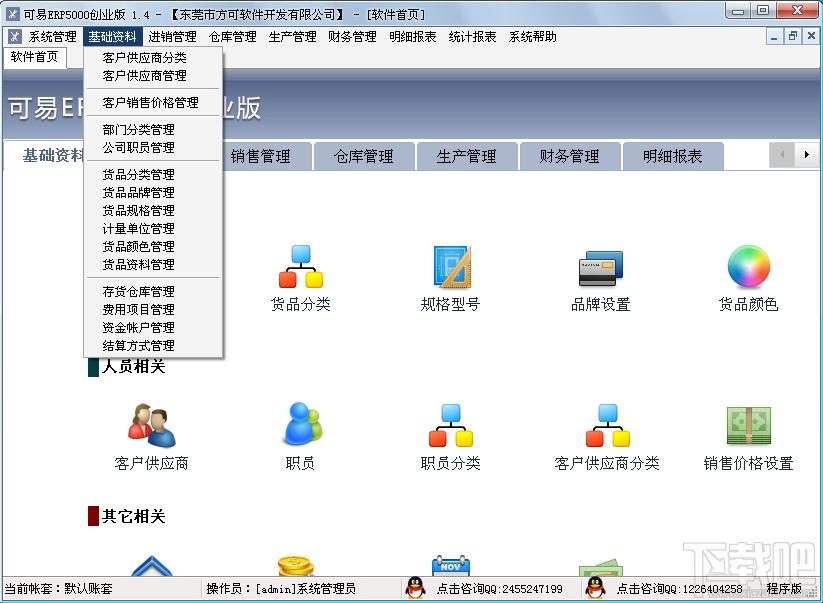Open the 货品分类 icon
Image resolution: width=823 pixels, height=603 pixels.
301,267
